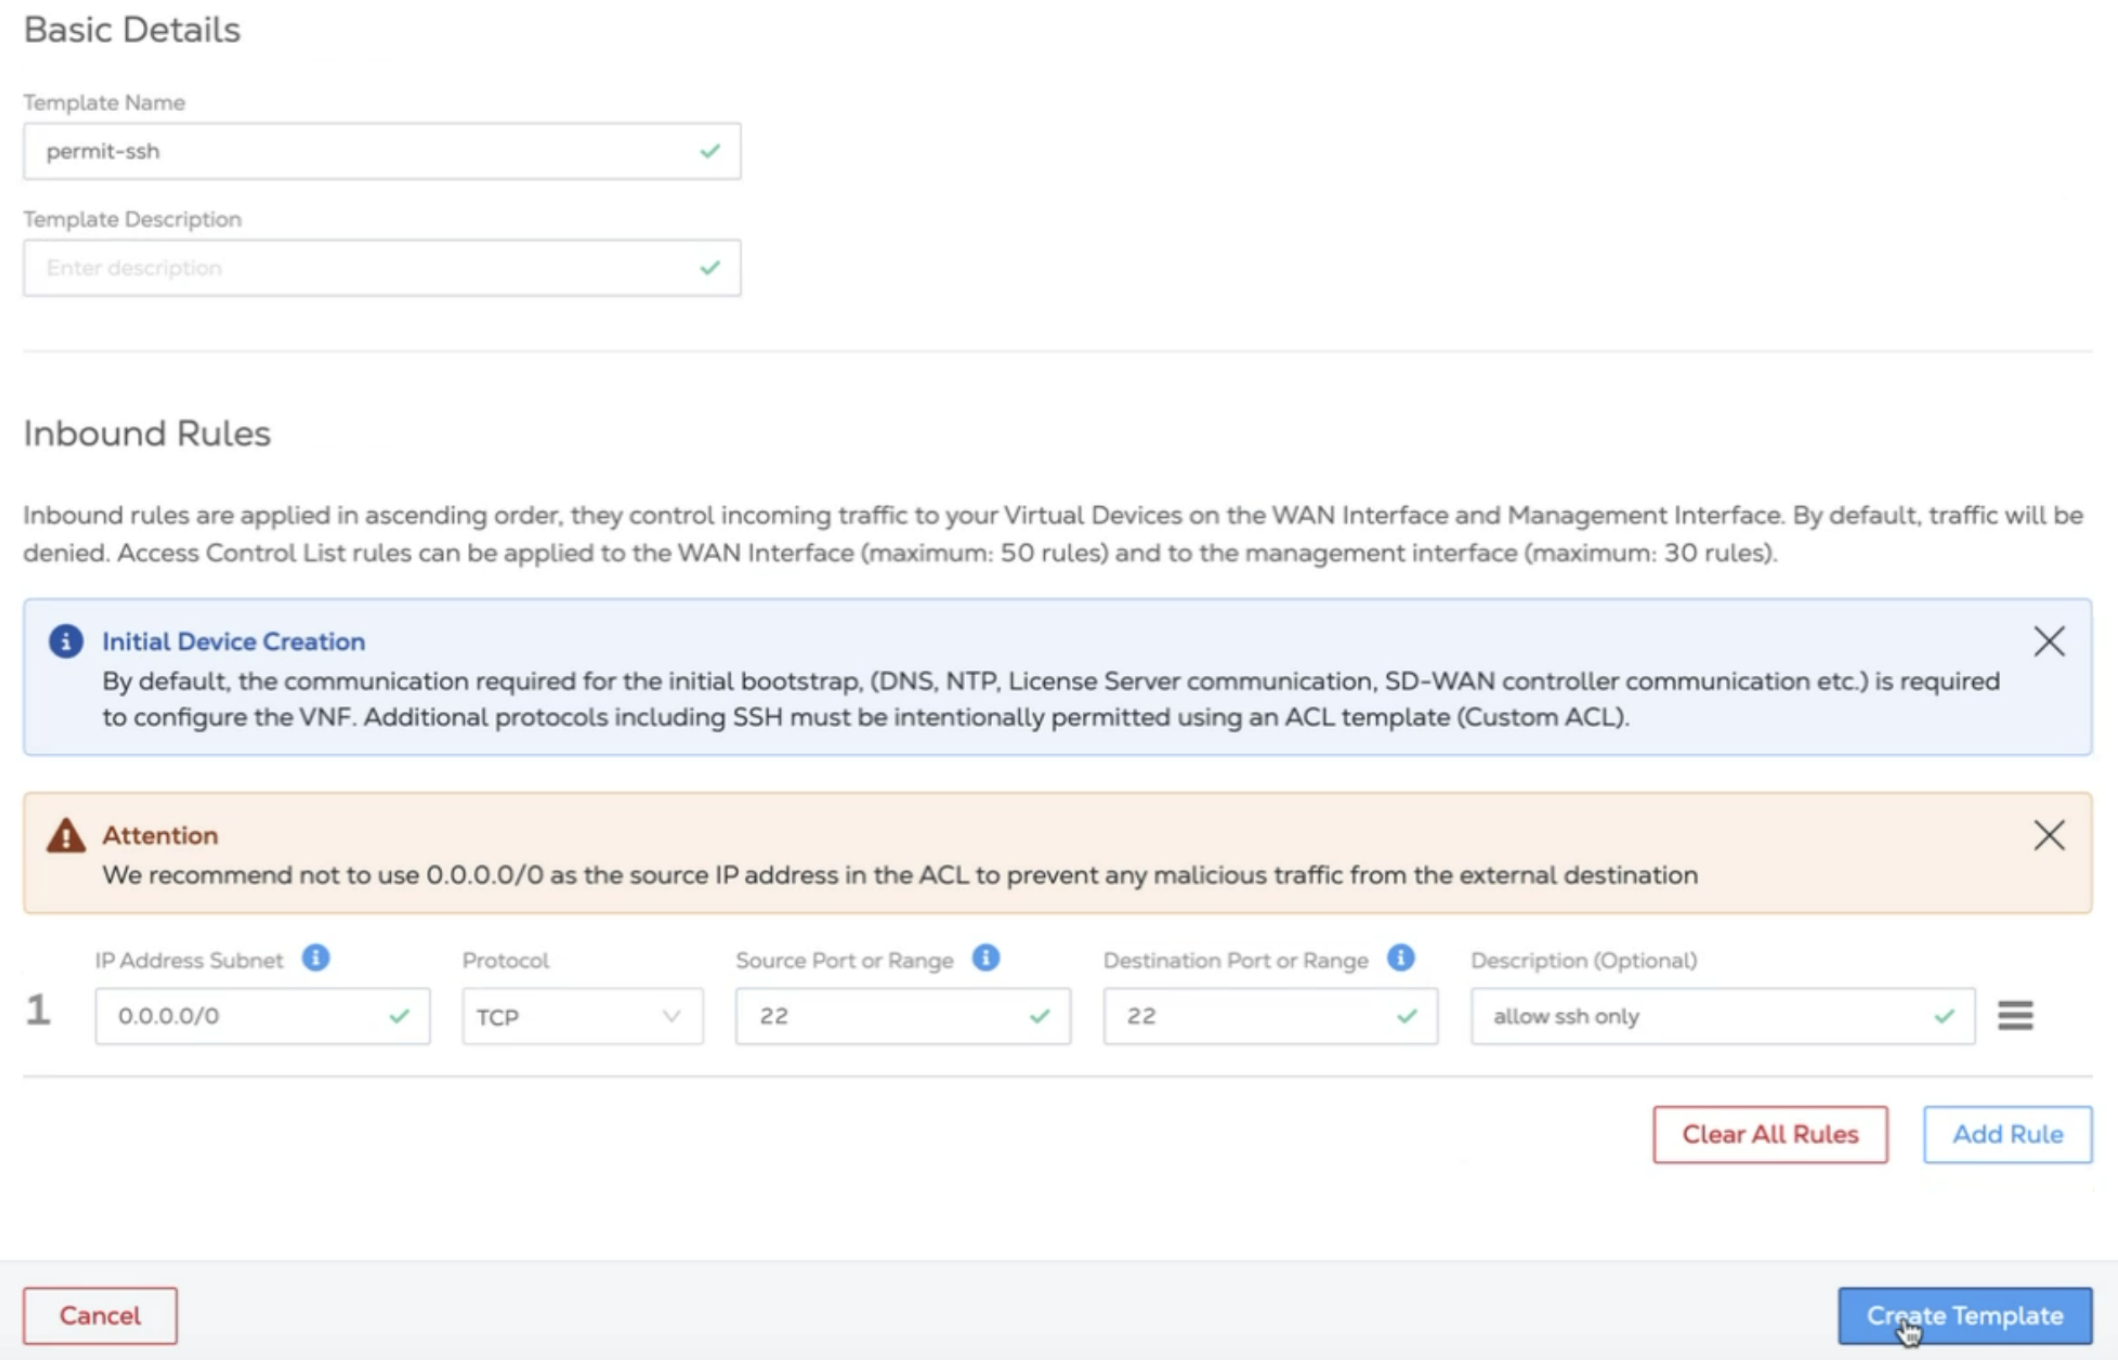Click the Clear All Rules button

pos(1769,1134)
